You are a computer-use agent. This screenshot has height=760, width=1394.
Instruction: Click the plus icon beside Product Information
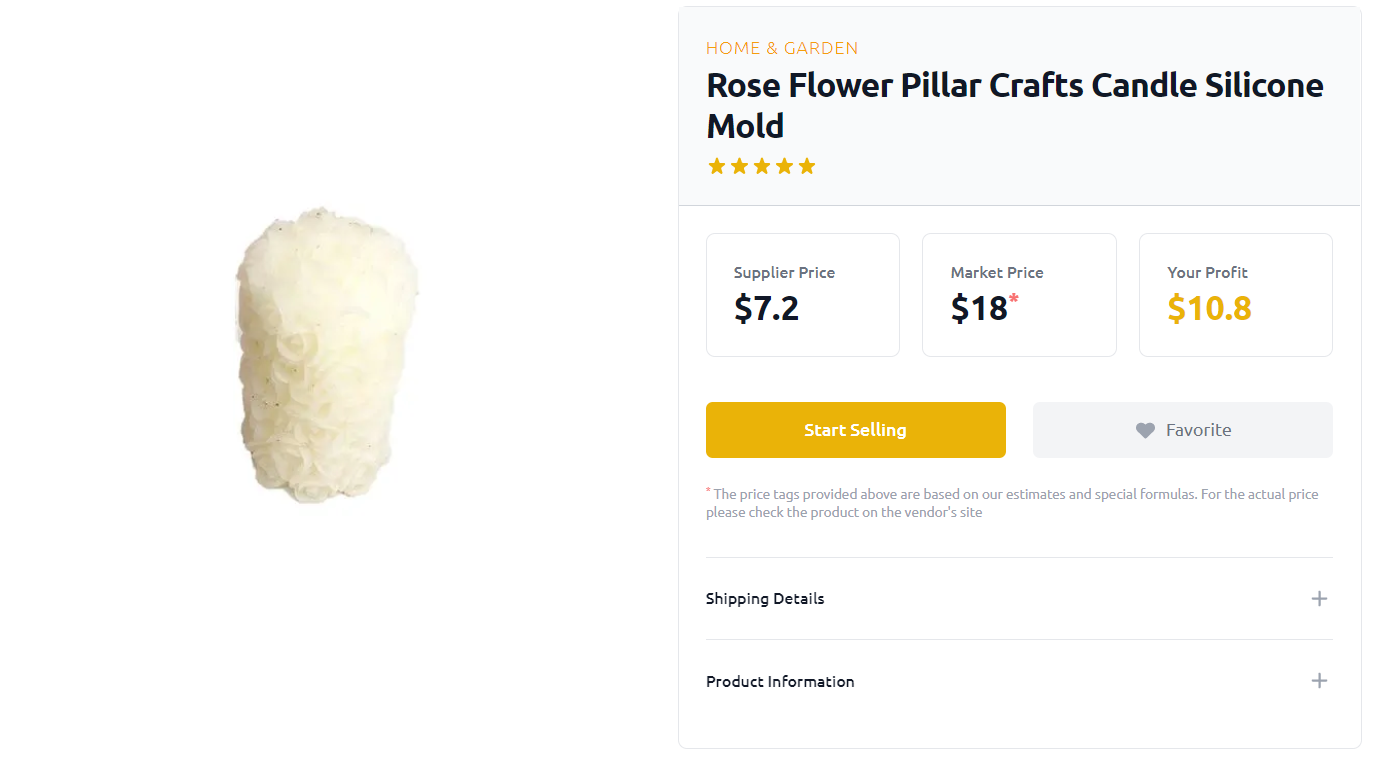coord(1319,680)
